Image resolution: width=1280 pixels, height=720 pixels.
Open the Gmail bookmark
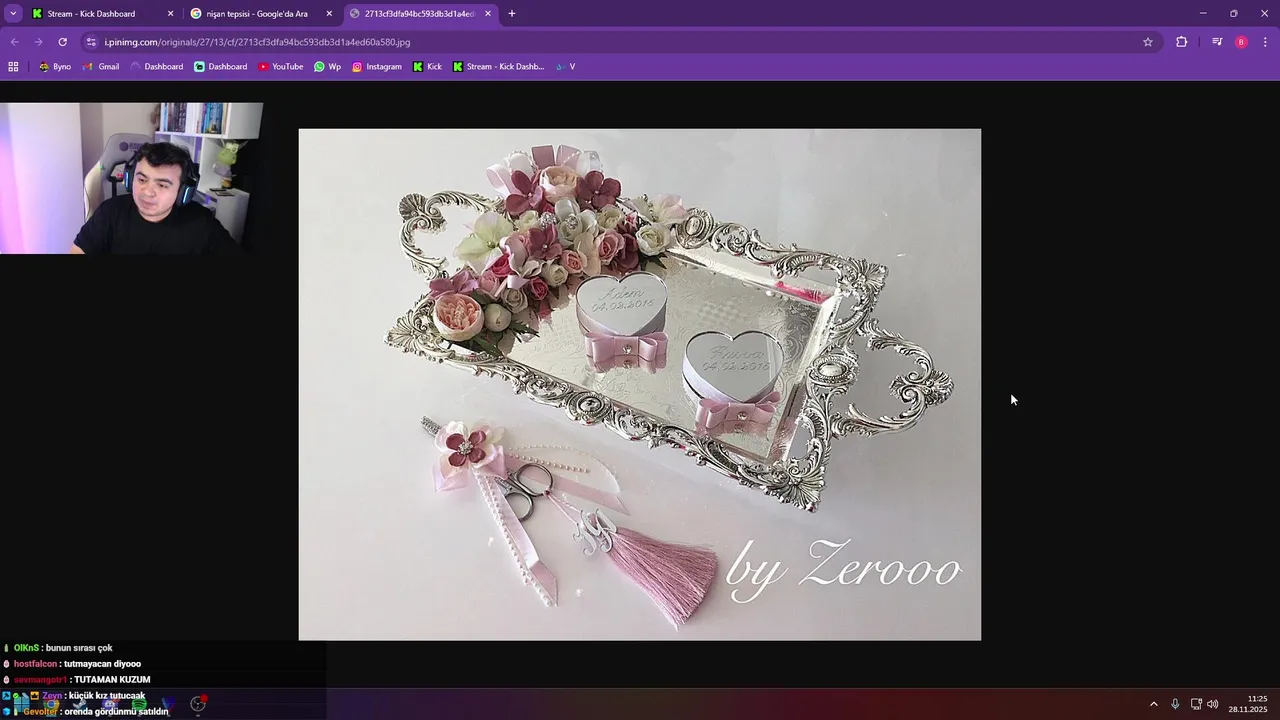coord(101,67)
